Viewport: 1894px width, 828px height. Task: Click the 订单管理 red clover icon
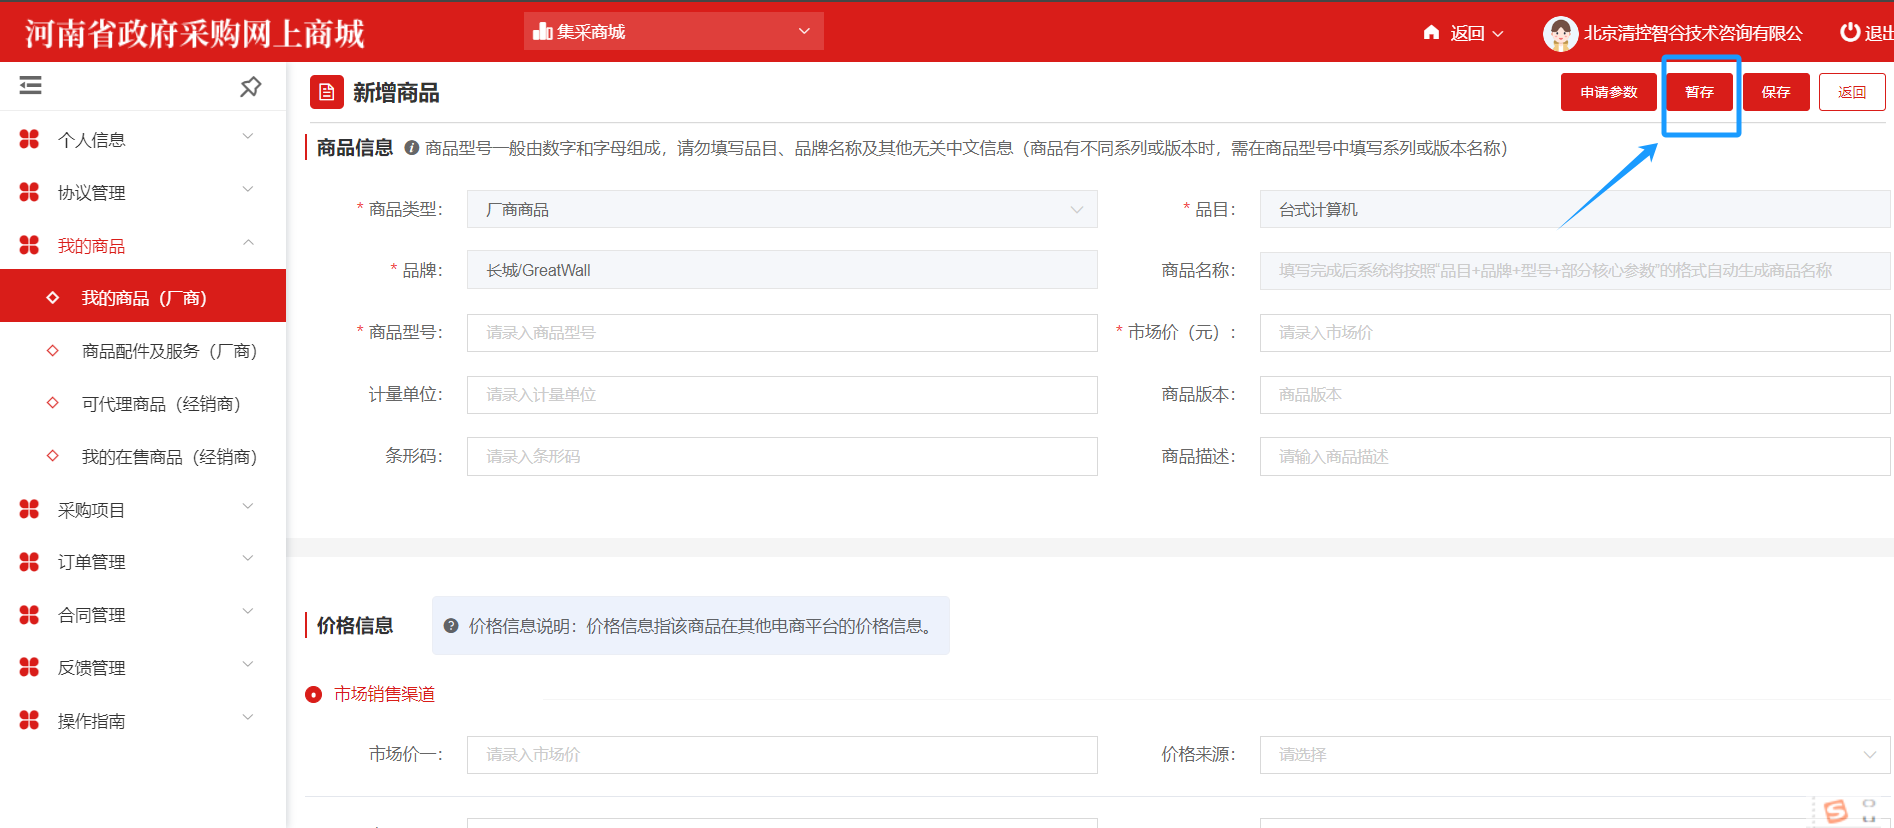pyautogui.click(x=29, y=562)
